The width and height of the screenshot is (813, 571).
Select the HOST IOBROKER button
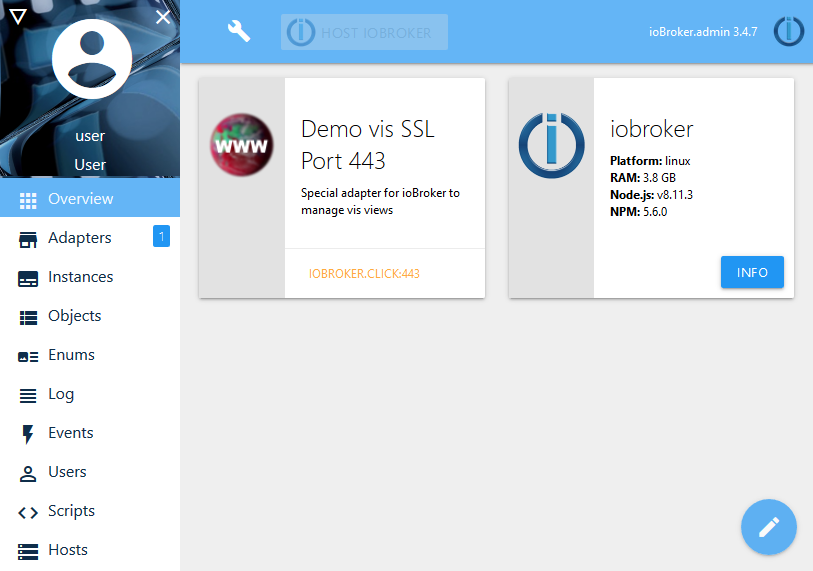[x=365, y=32]
